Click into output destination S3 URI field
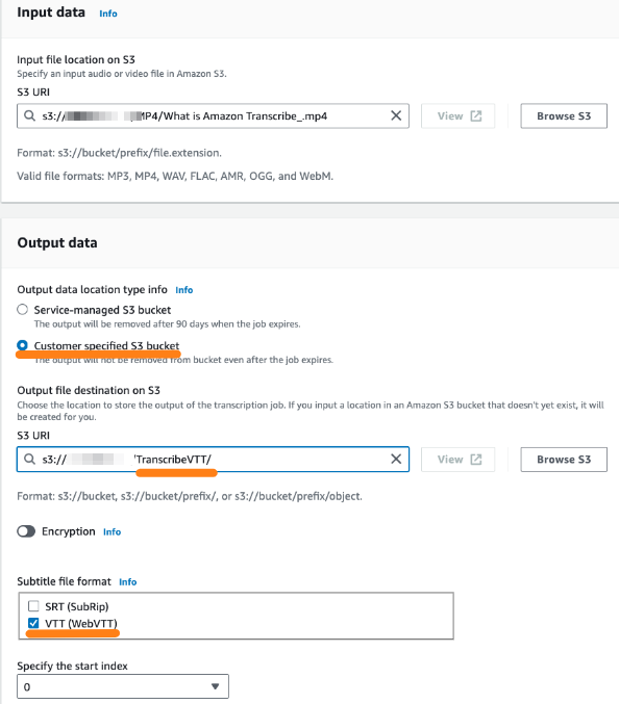Viewport: 620px width, 704px height. point(213,459)
